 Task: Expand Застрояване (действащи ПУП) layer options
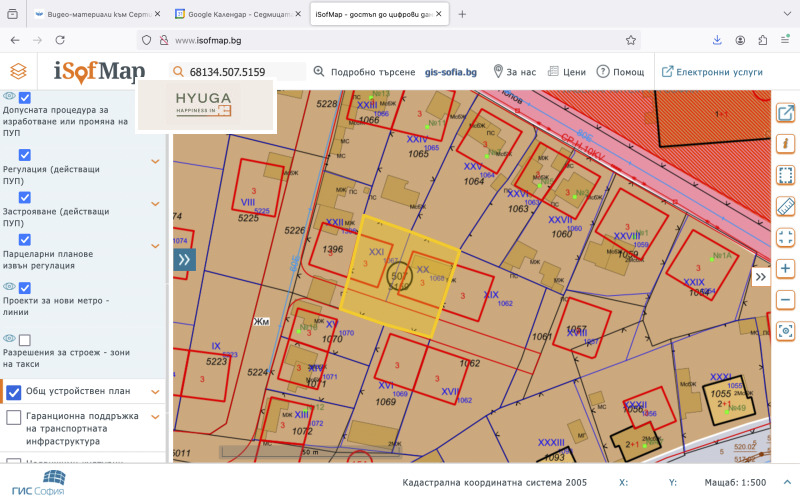point(155,204)
